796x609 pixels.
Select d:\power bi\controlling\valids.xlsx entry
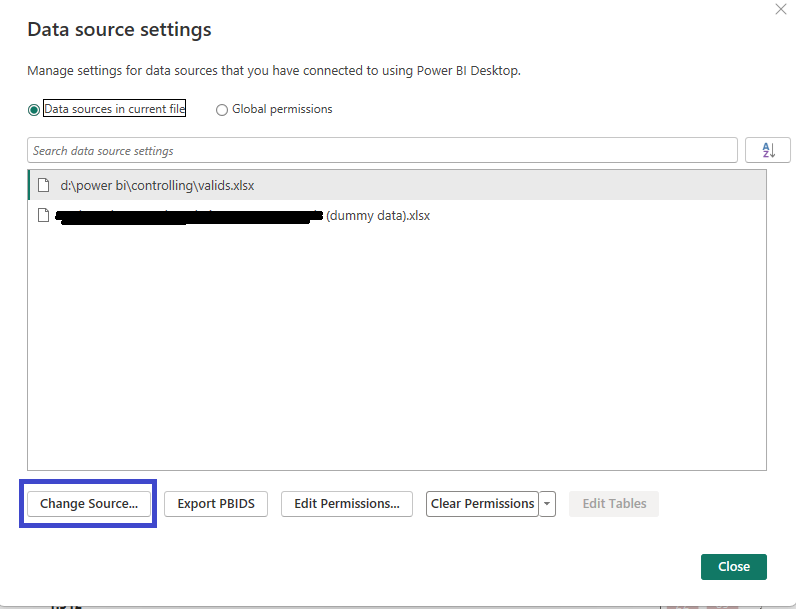397,185
